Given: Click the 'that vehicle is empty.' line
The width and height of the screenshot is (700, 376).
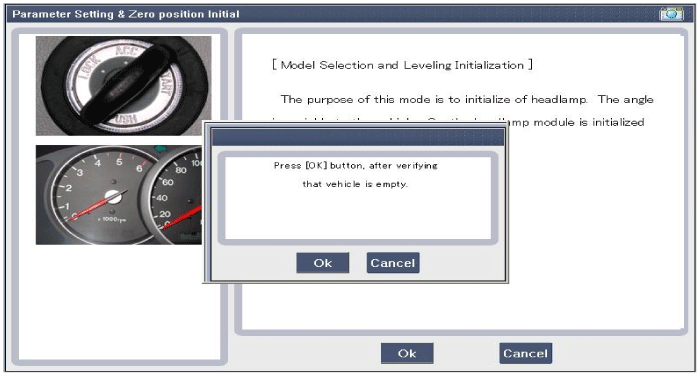Looking at the screenshot, I should pos(355,184).
